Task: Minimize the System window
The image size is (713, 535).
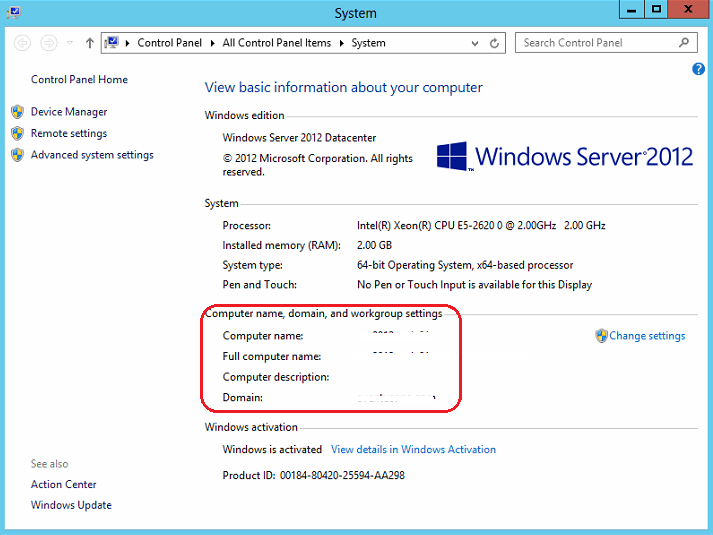Action: tap(632, 10)
